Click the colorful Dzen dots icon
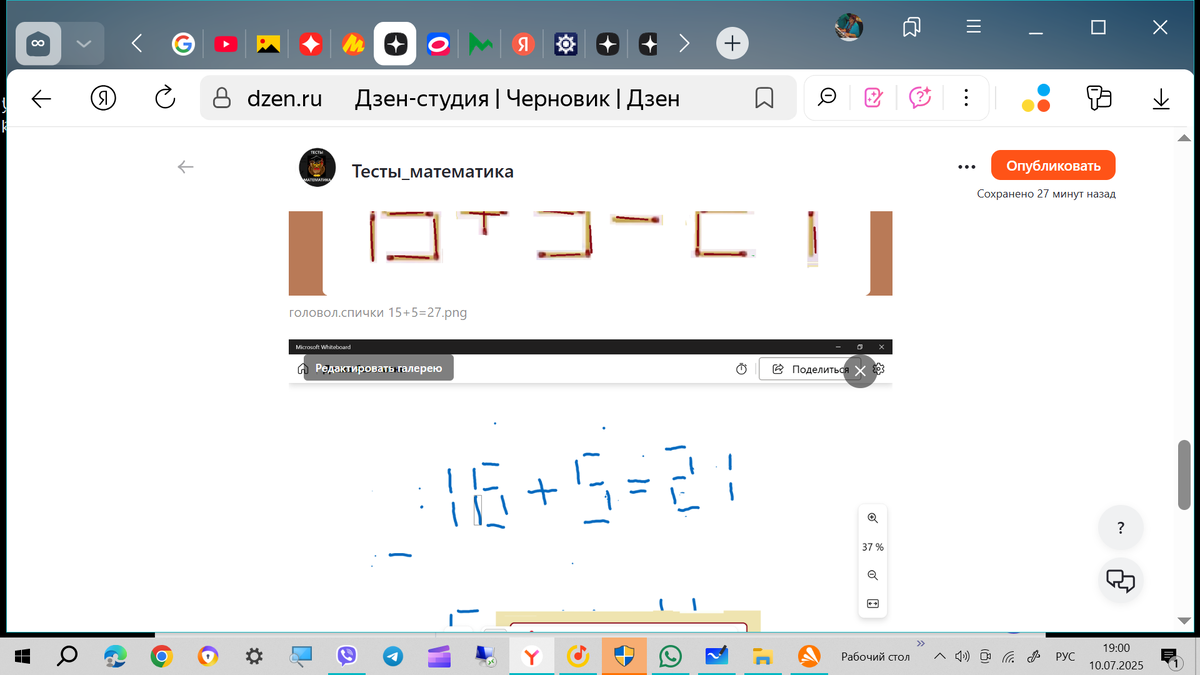This screenshot has width=1200, height=675. 1036,97
